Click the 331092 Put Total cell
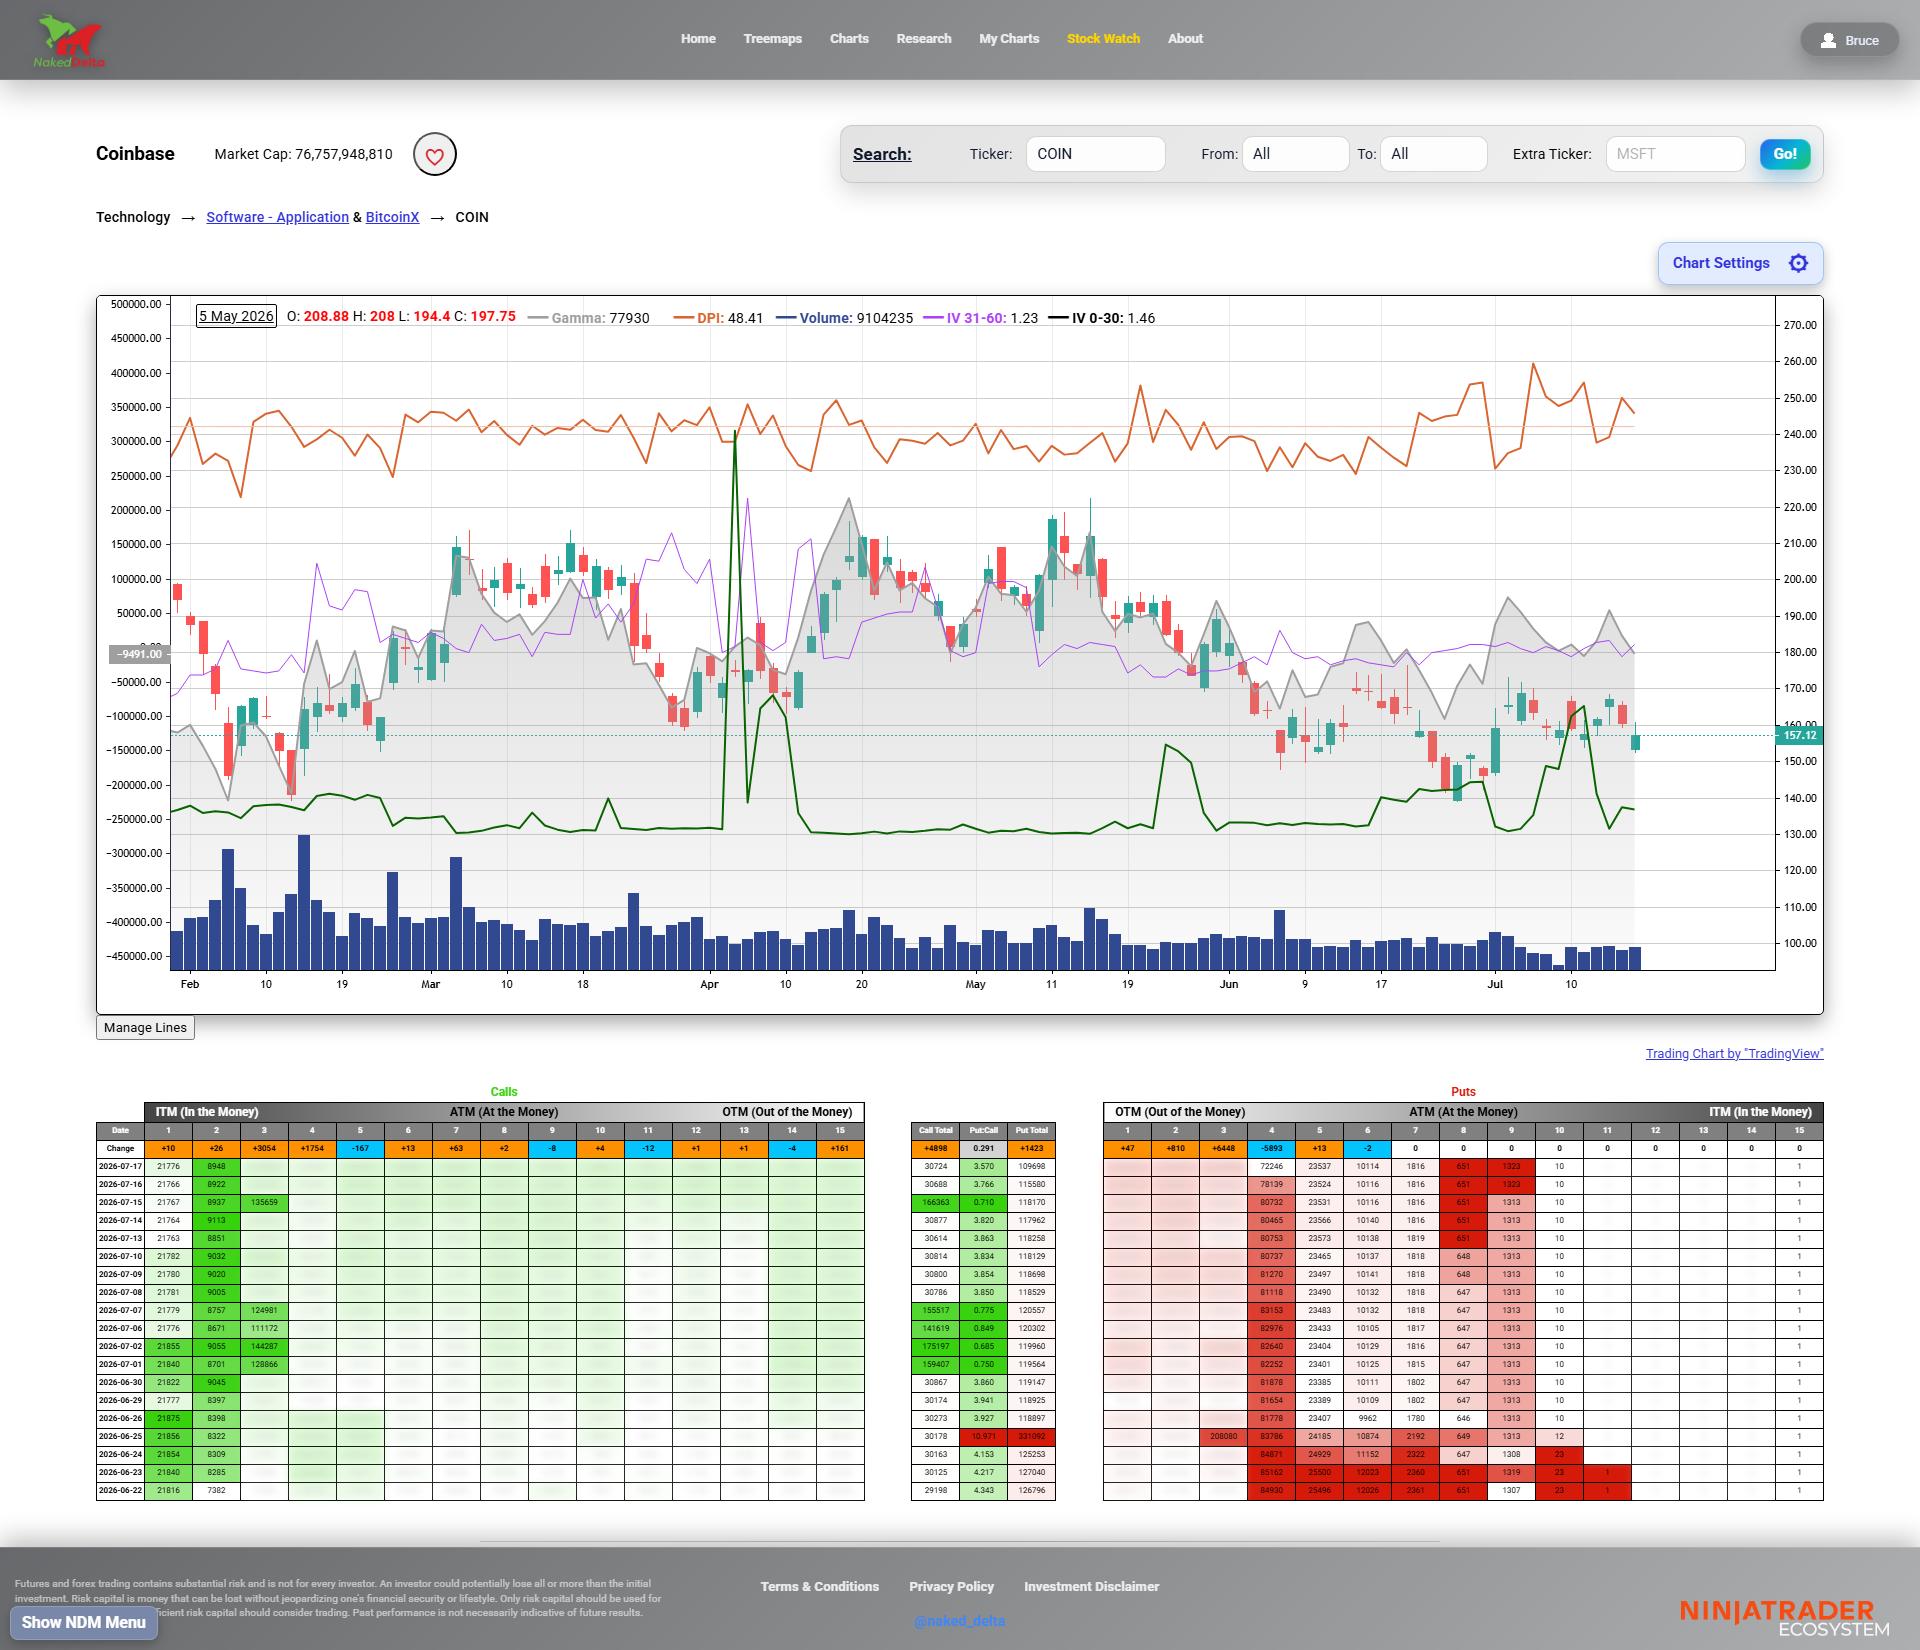1920x1650 pixels. tap(1032, 1437)
